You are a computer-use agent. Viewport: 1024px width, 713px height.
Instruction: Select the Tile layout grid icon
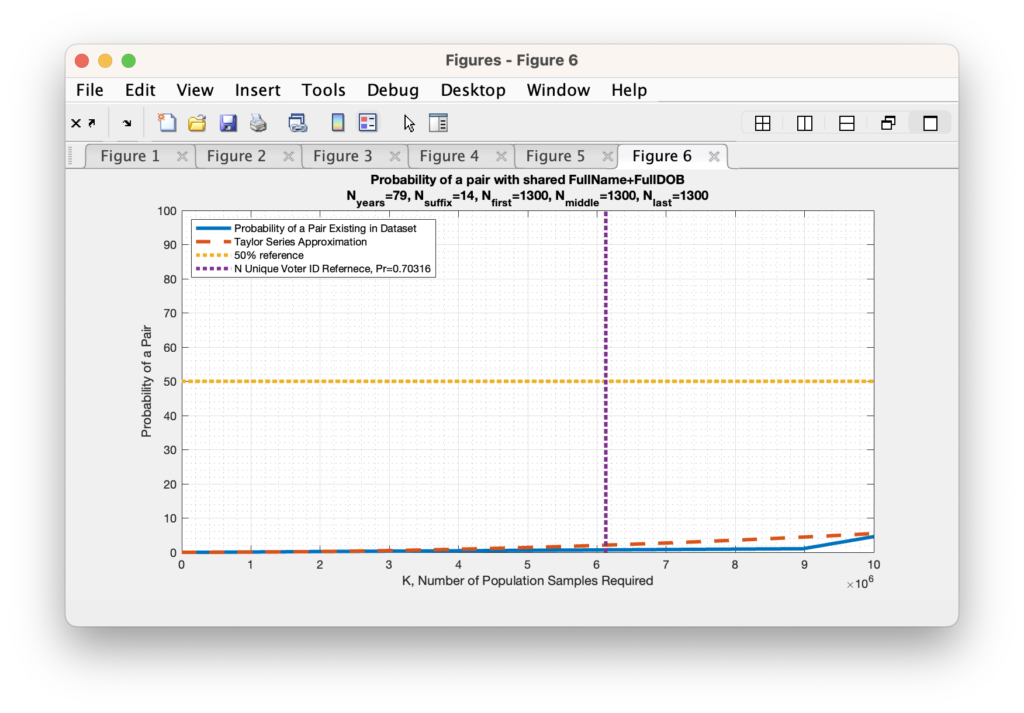tap(762, 123)
